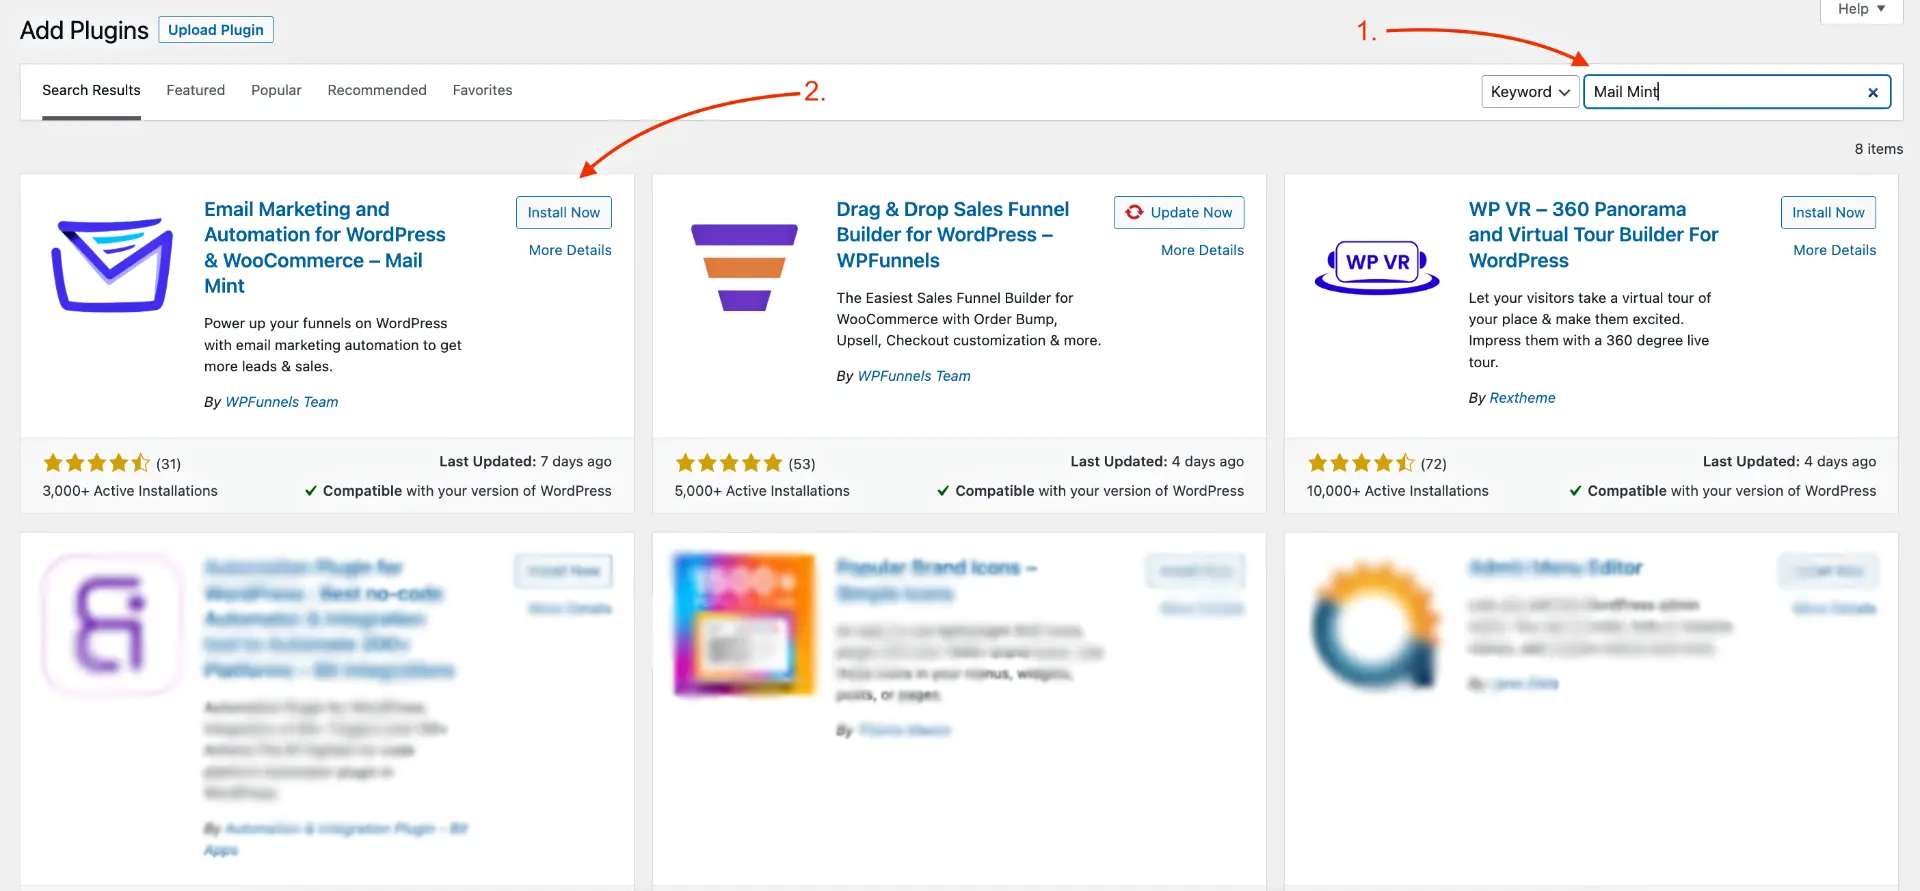Viewport: 1920px width, 891px height.
Task: Open the WP VR 360 Panorama title link
Action: tap(1593, 235)
